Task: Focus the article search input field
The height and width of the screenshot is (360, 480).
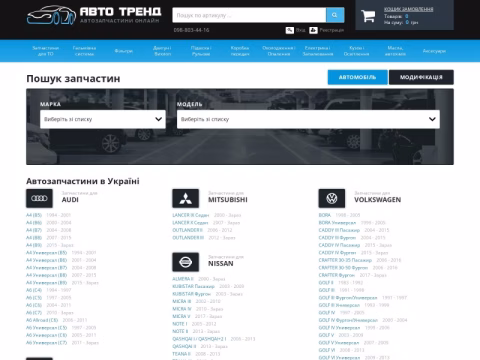Action: 249,15
